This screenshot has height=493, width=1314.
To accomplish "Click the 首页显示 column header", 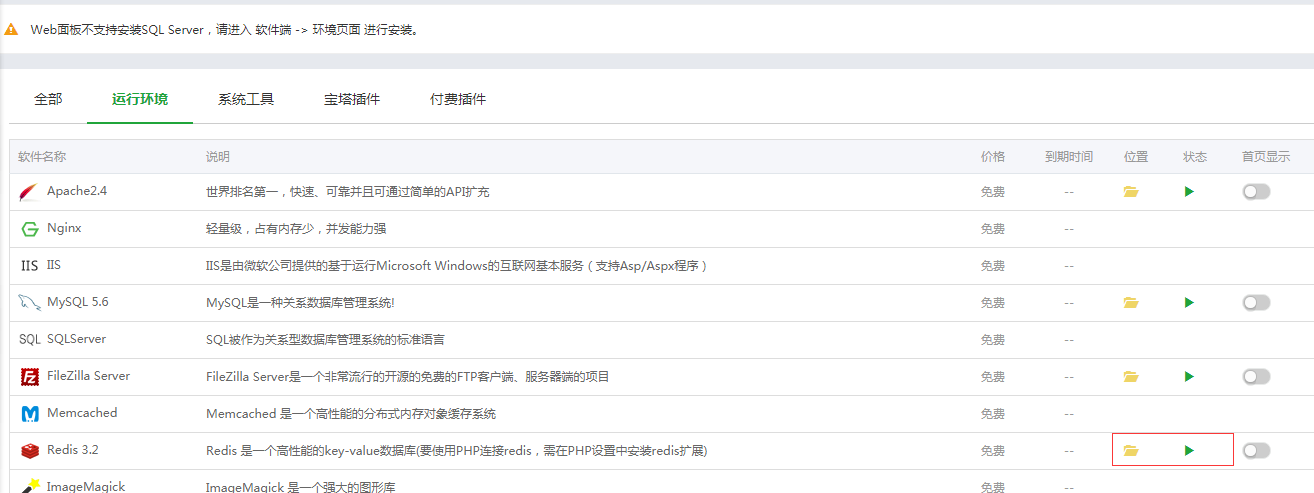I will tap(1266, 157).
